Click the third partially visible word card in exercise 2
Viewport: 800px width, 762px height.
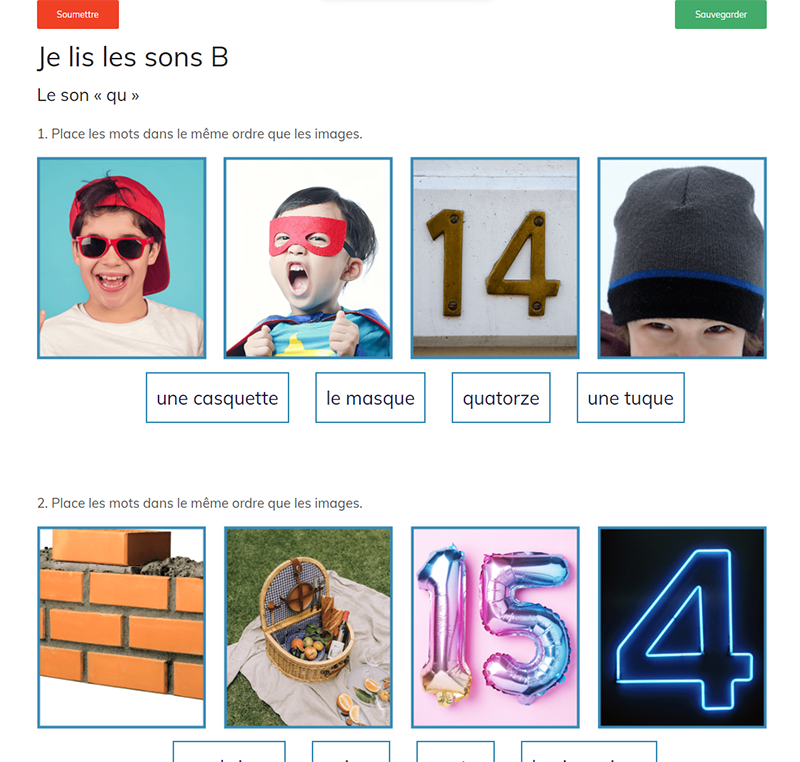(456, 752)
